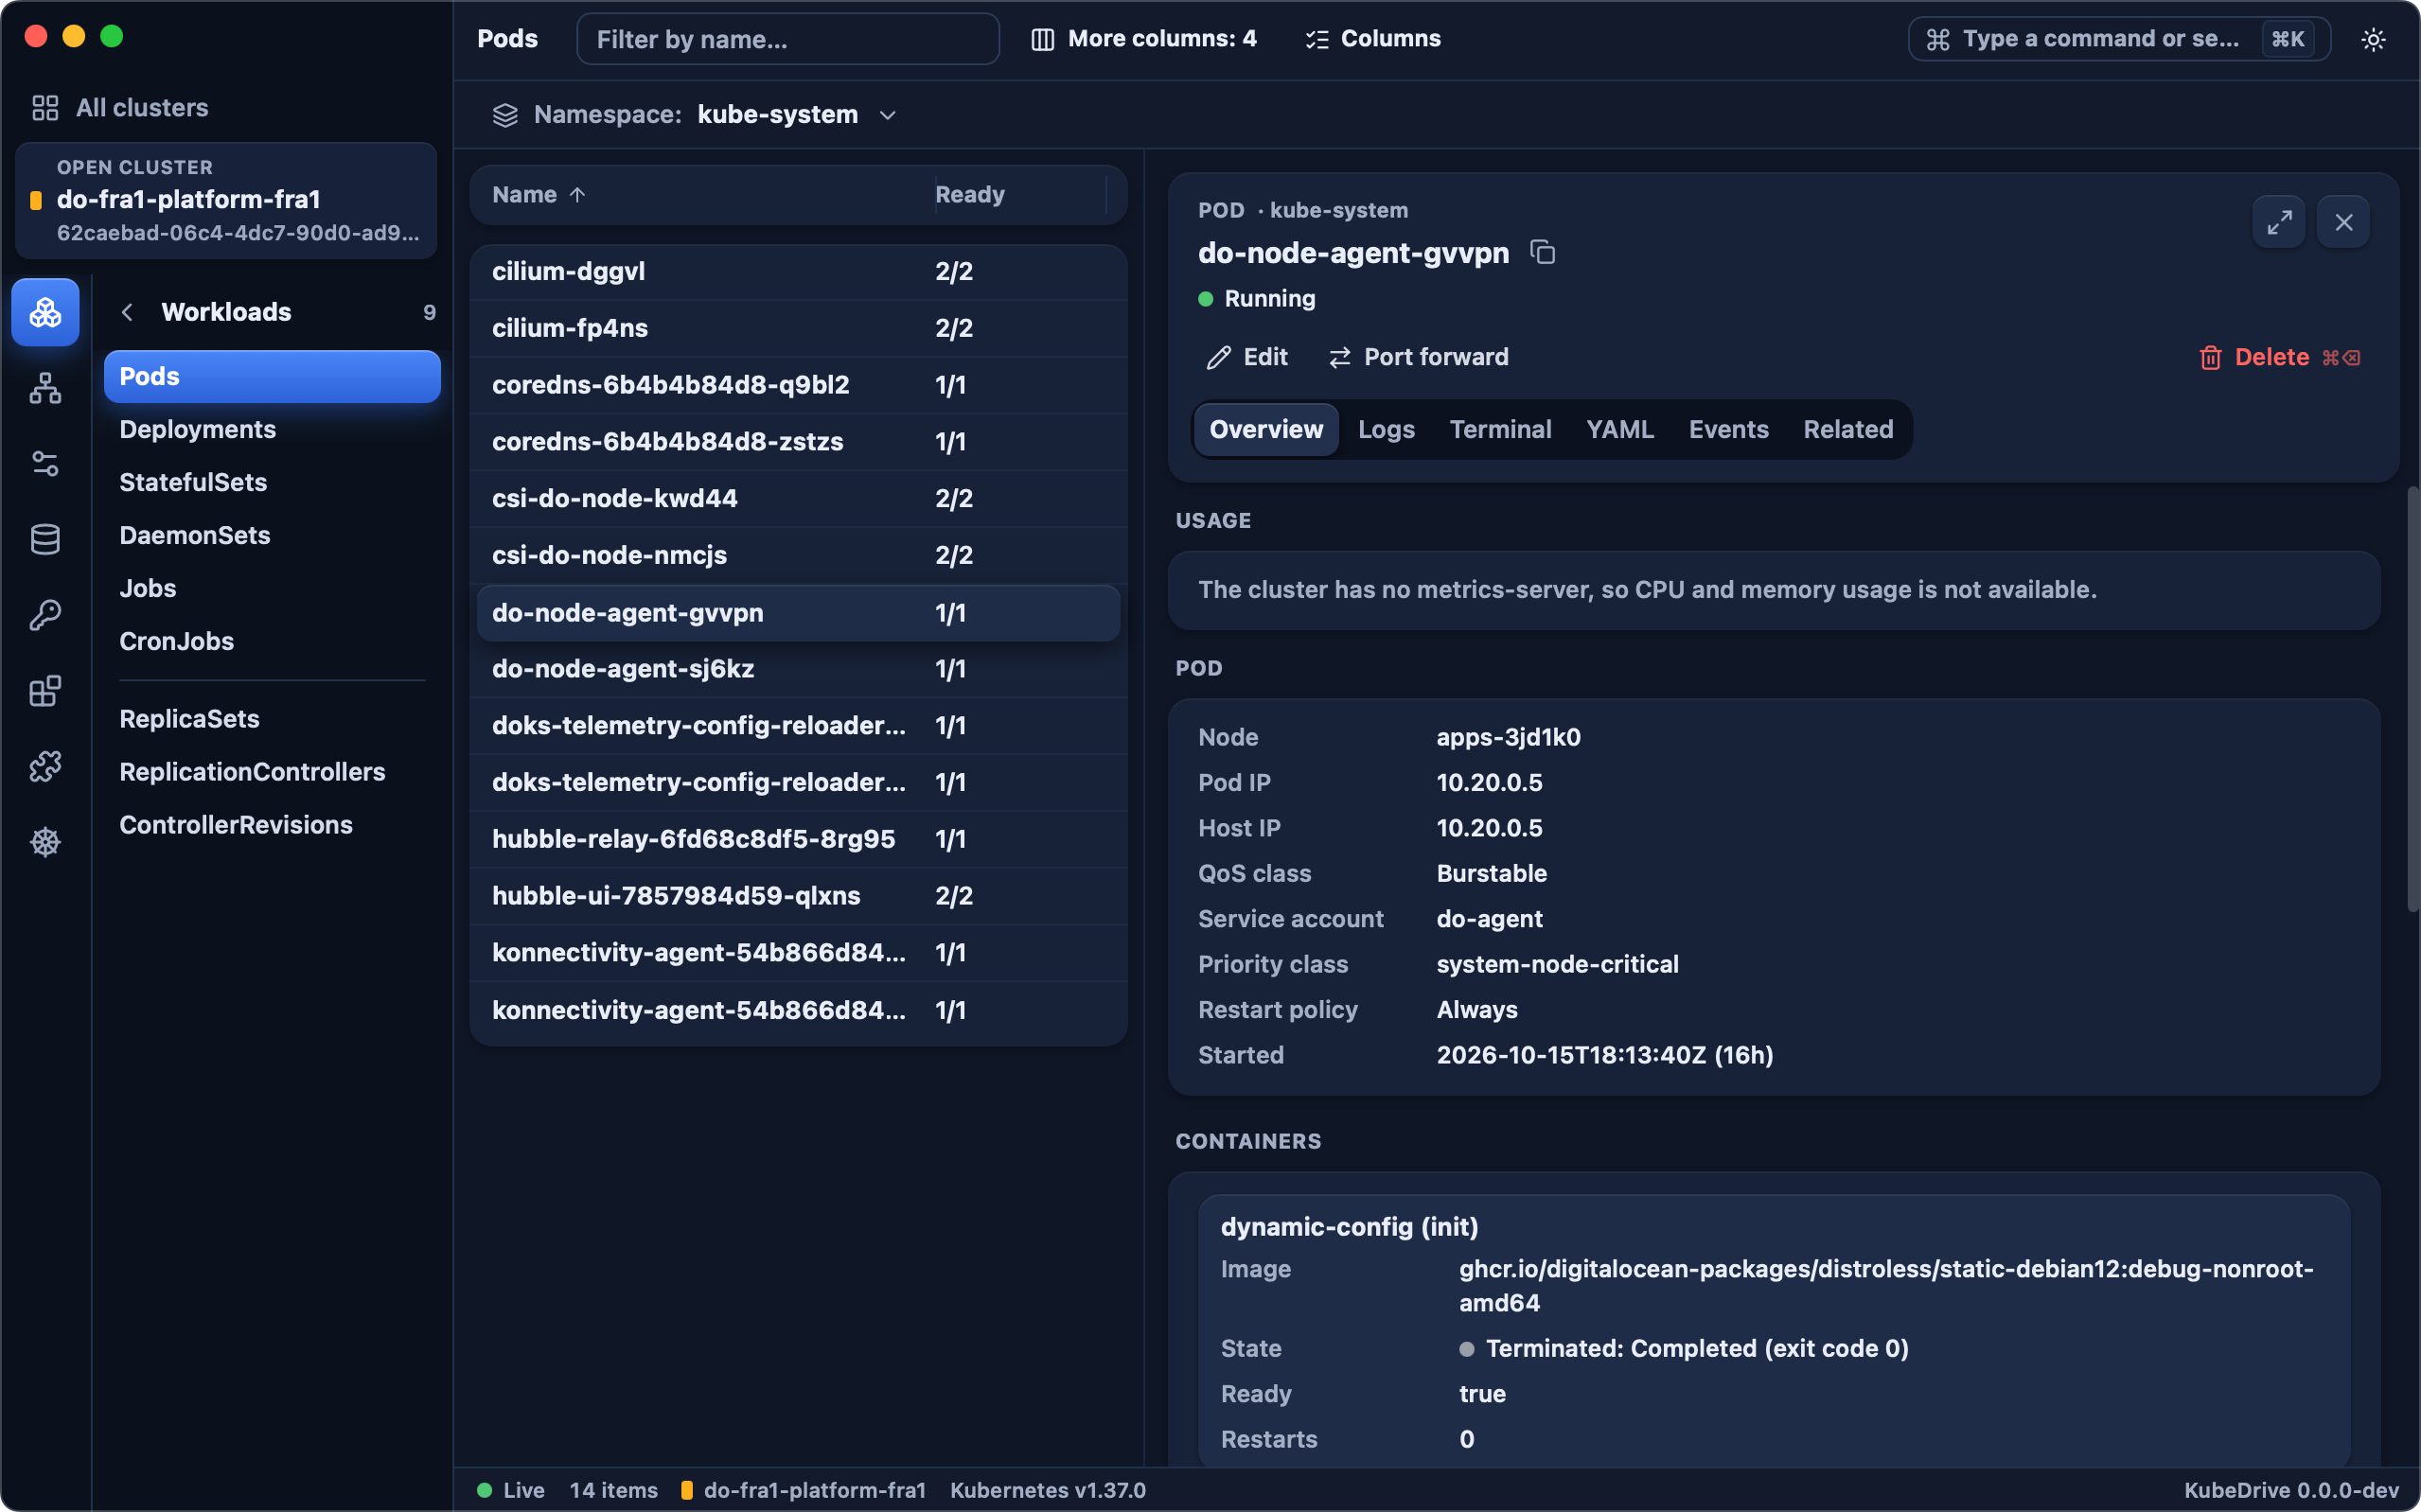Expand the Namespace kube-system dropdown
Screen dimensions: 2421x1512
(695, 115)
